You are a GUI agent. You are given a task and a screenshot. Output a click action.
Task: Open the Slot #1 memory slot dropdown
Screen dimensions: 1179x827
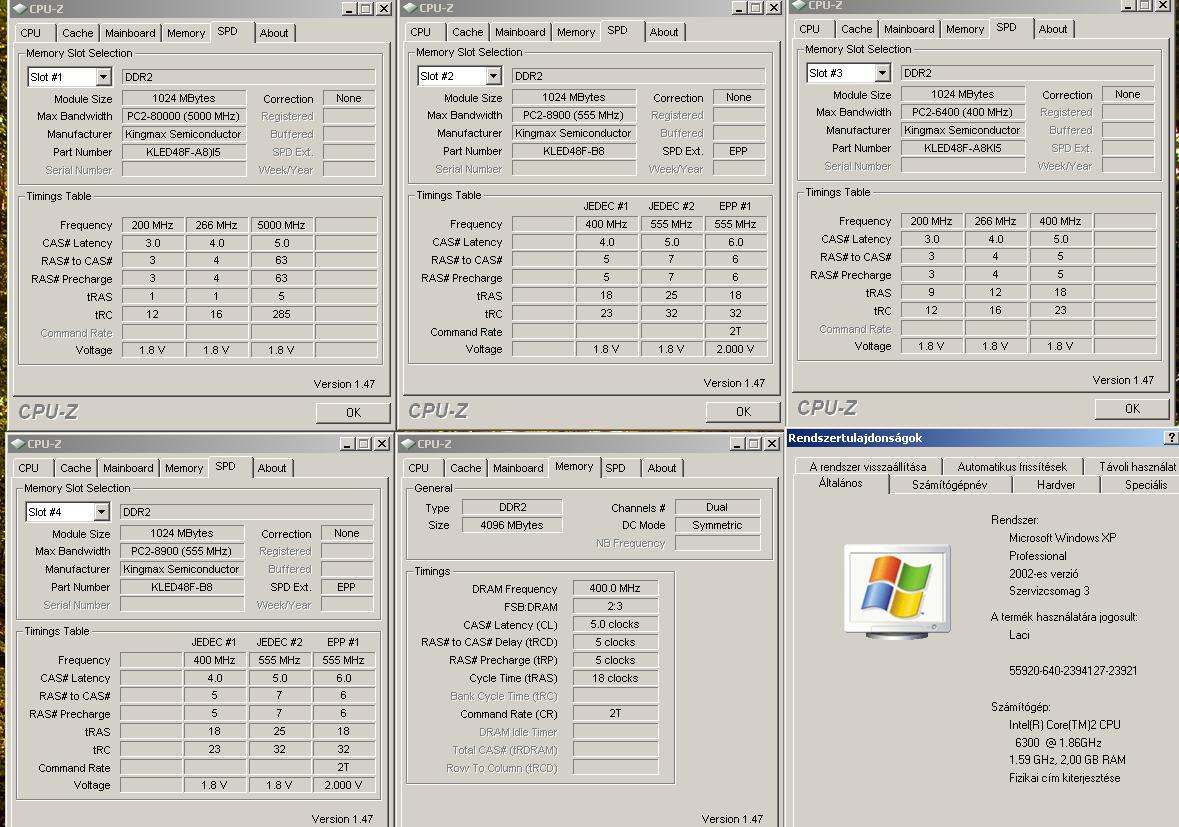104,77
